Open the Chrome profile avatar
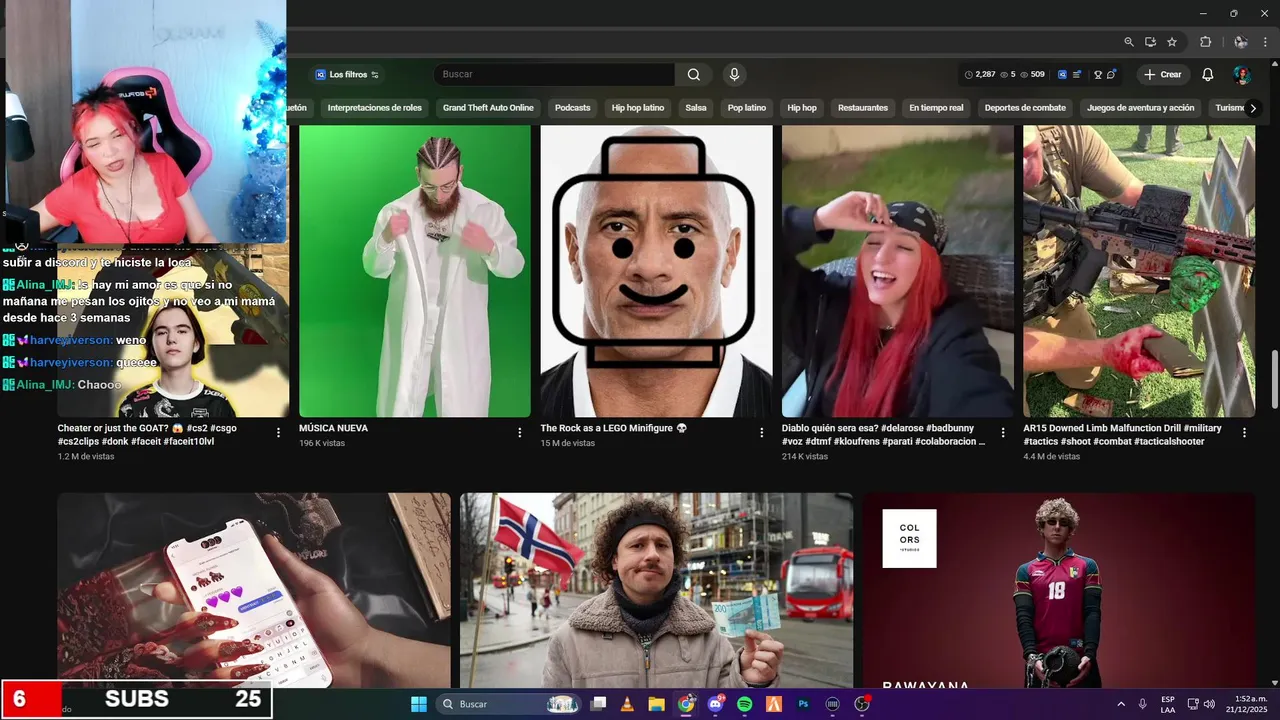The width and height of the screenshot is (1280, 720). point(1241,42)
